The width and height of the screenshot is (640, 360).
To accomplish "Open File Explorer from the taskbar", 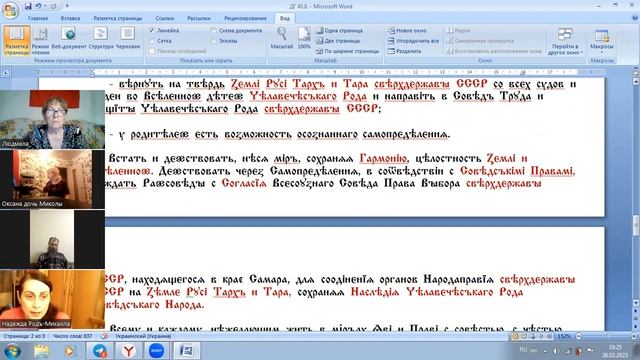I will (x=41, y=351).
